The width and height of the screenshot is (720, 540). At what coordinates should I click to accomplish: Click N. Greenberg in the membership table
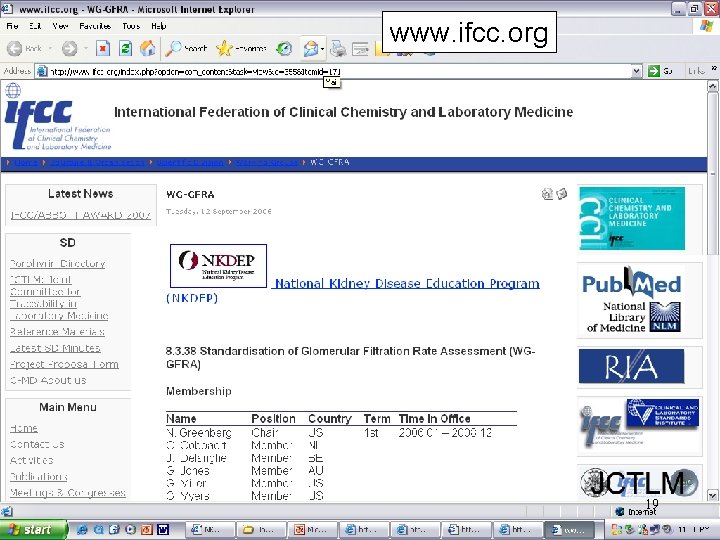[x=199, y=433]
